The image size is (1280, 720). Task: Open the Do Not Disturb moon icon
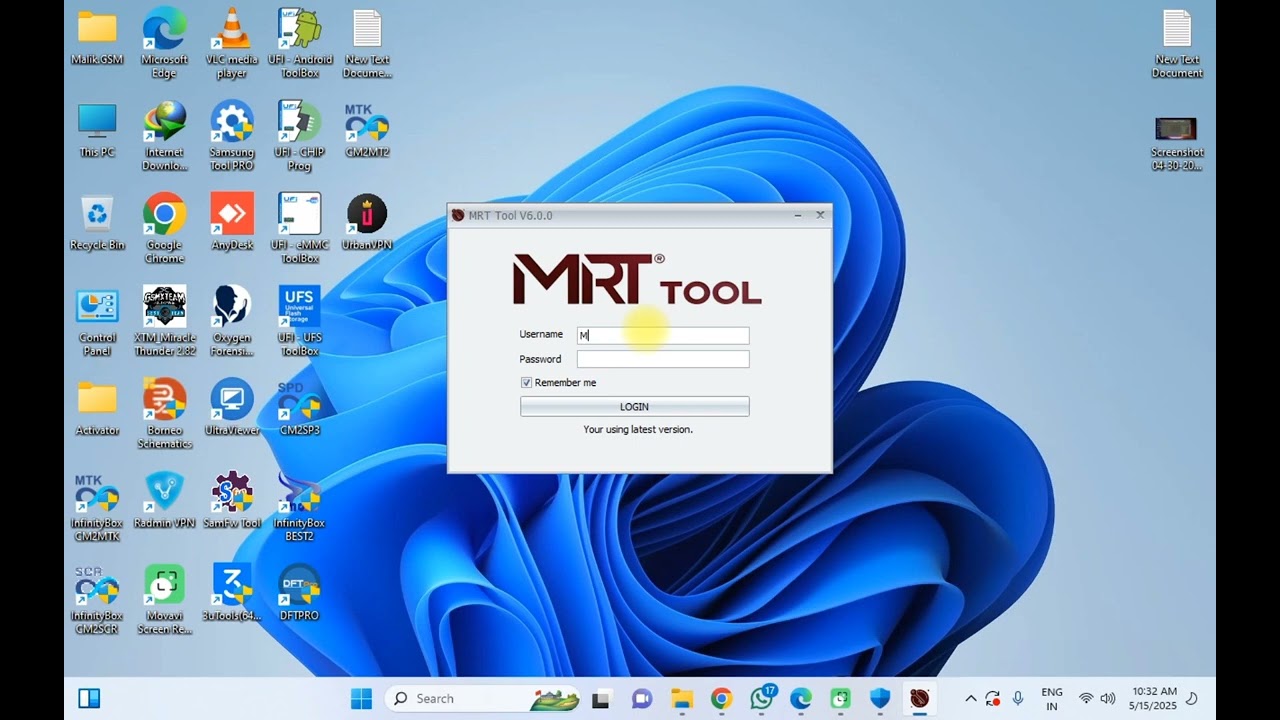point(1192,698)
